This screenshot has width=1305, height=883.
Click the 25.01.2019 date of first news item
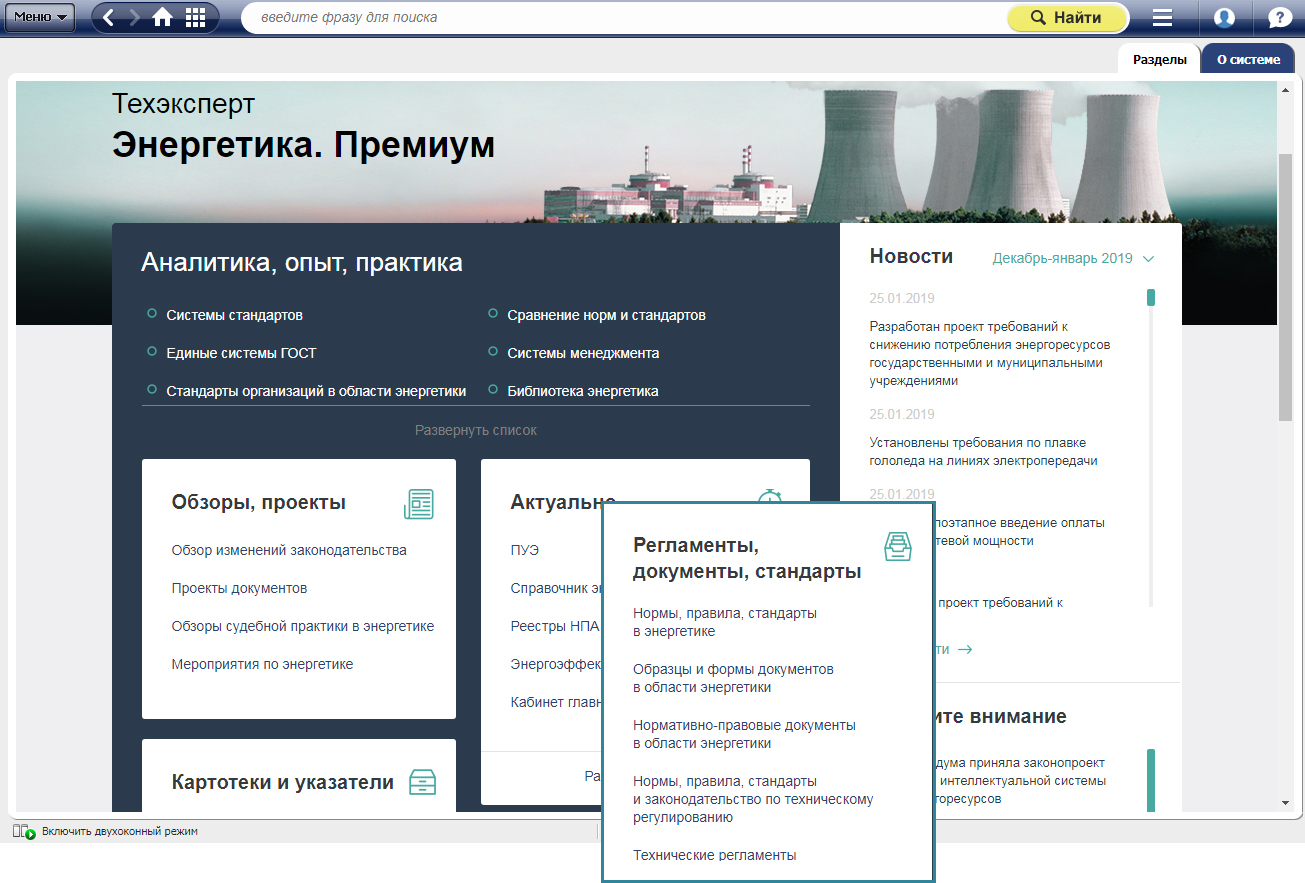point(902,298)
